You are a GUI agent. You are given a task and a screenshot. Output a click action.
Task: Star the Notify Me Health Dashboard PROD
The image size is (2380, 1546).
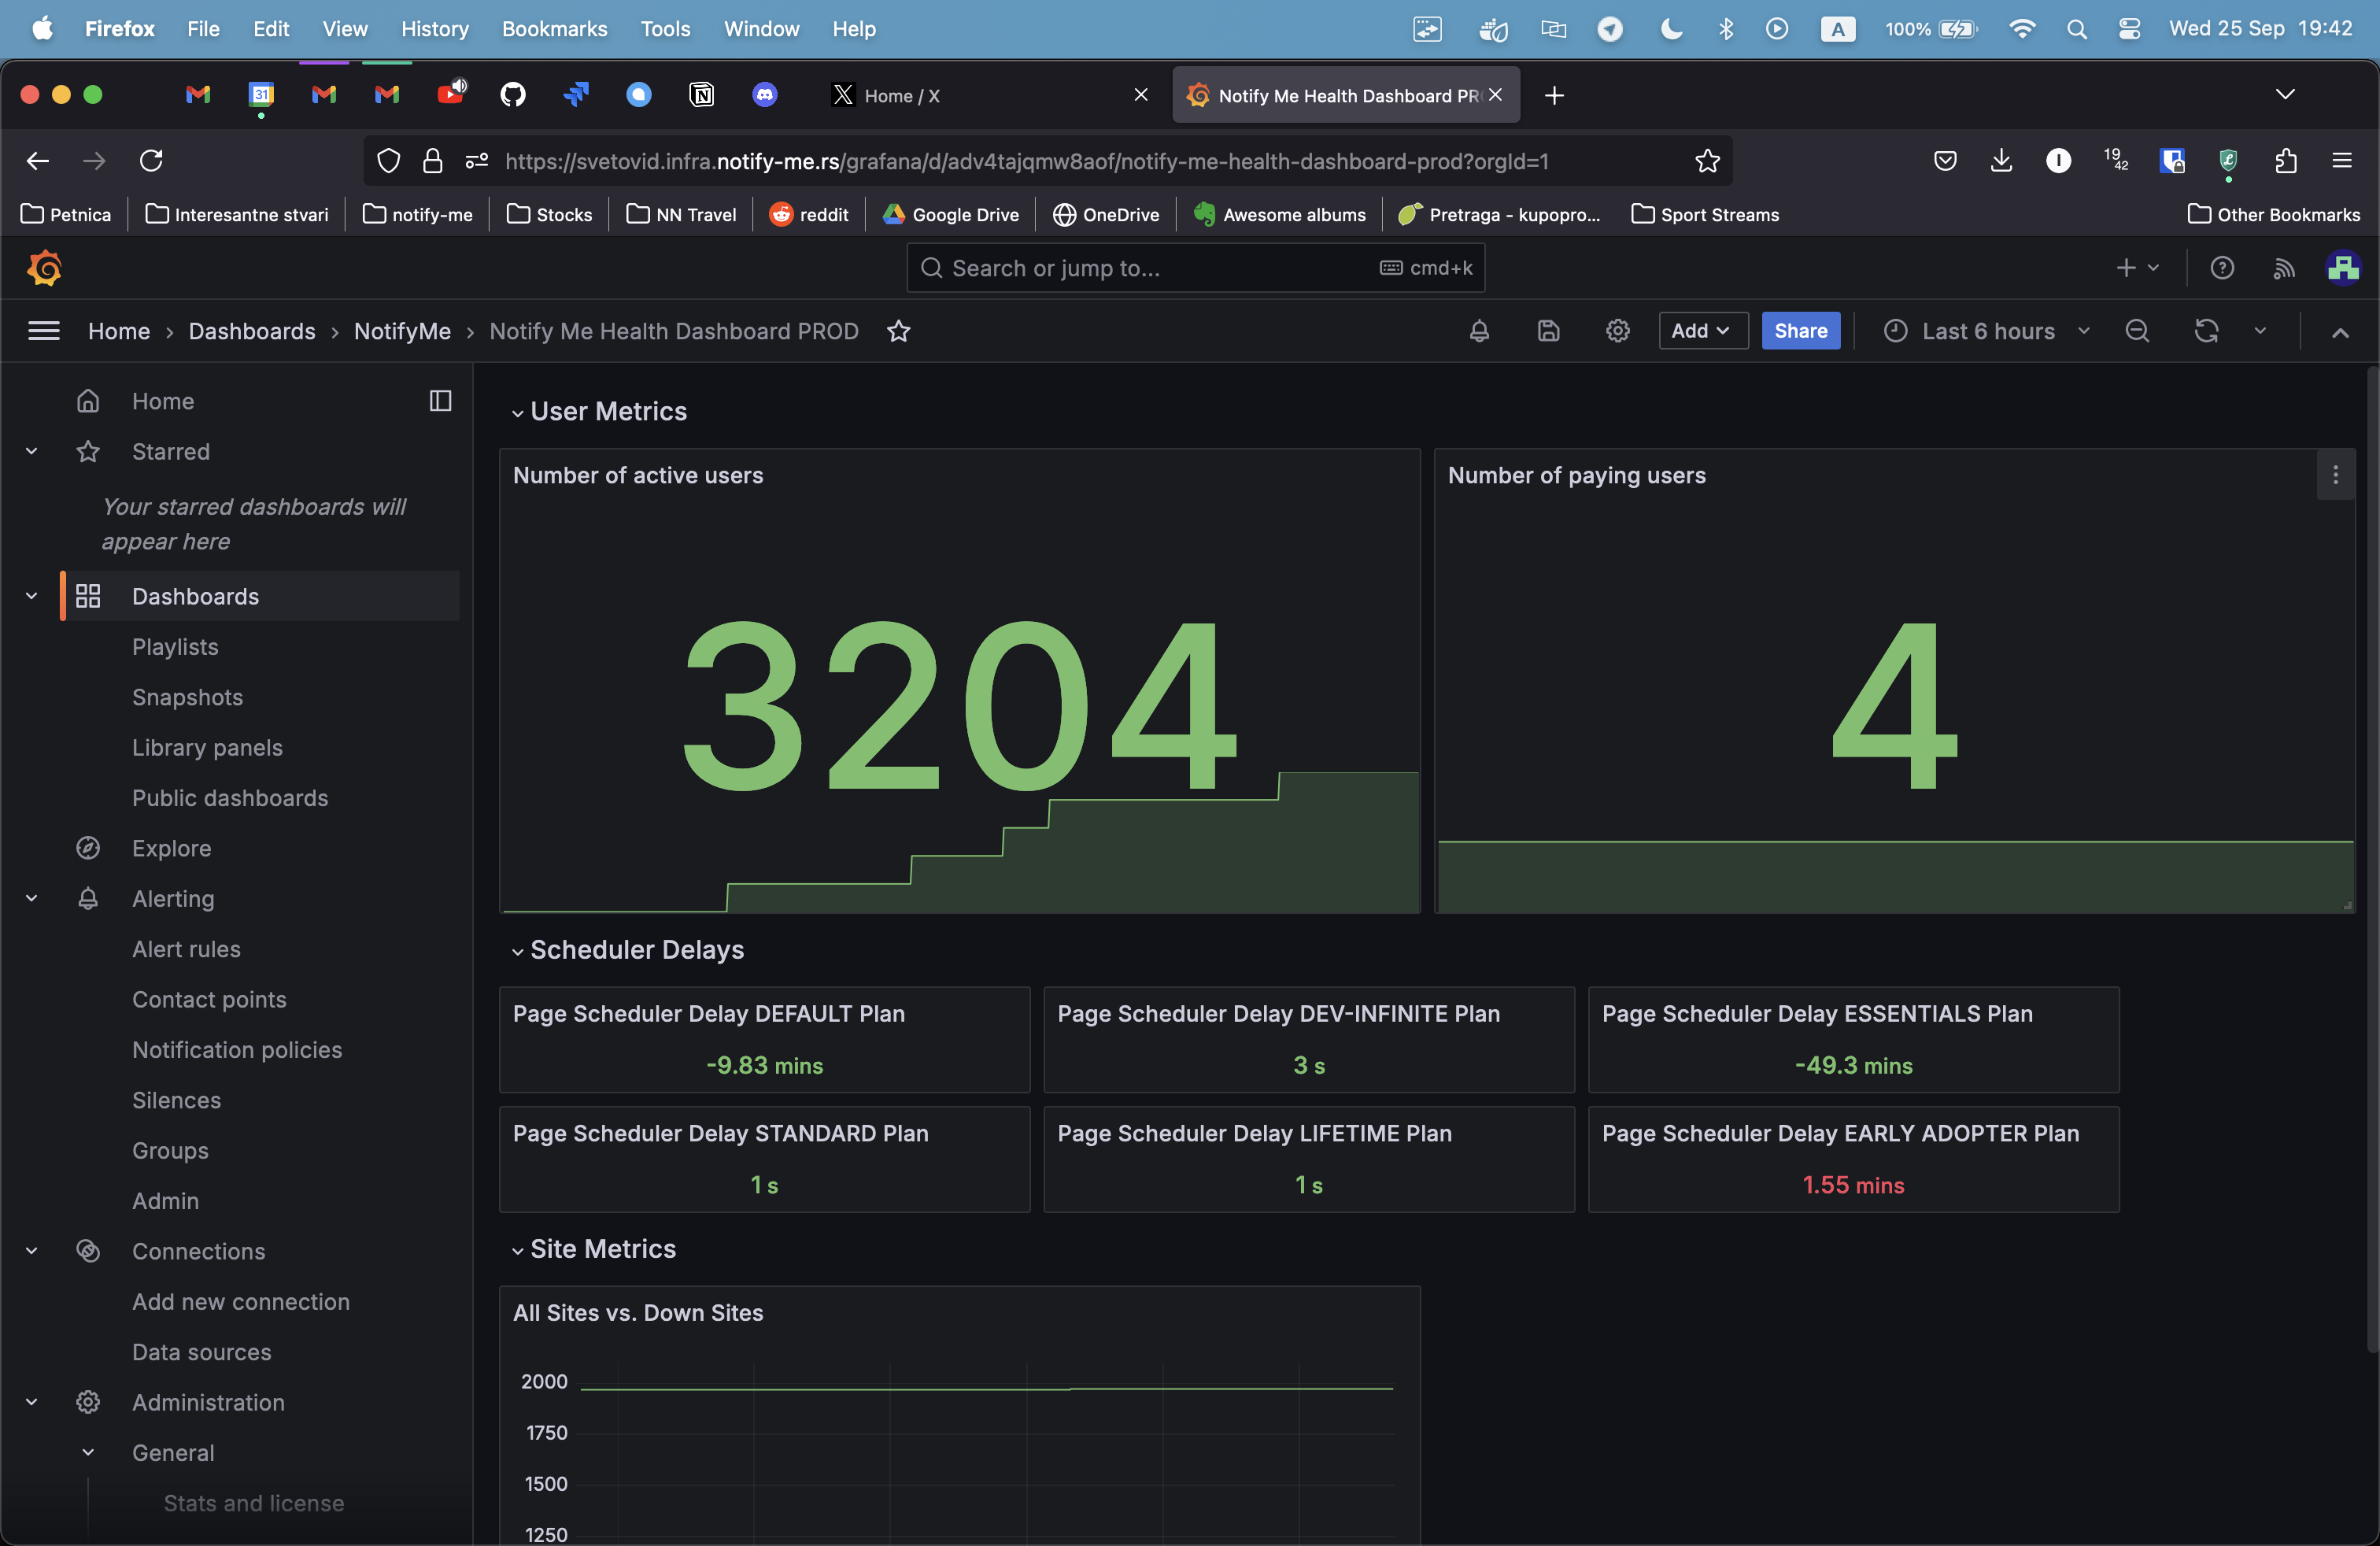click(898, 331)
